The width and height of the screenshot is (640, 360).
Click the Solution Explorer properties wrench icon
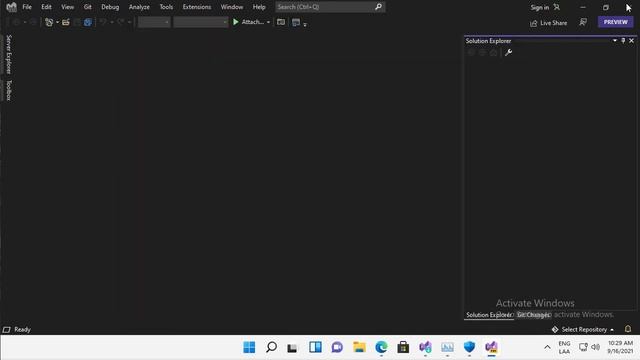[x=508, y=53]
